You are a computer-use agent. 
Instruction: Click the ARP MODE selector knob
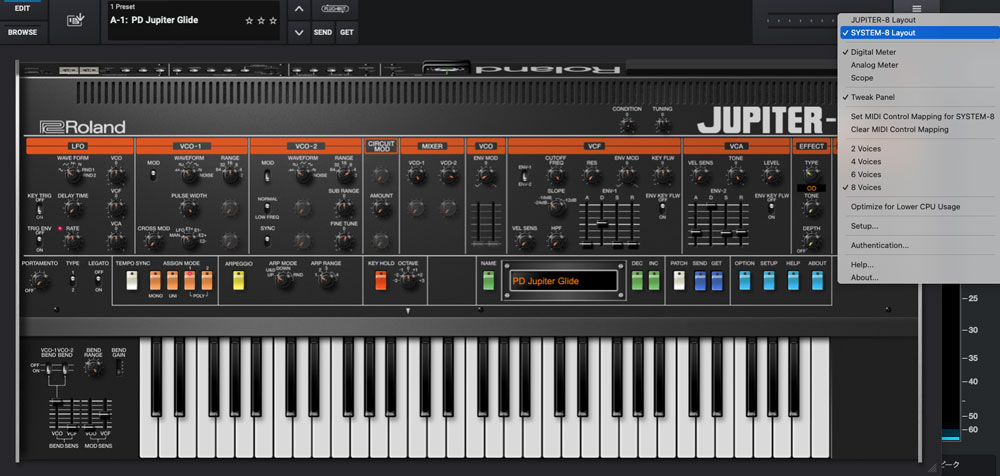(283, 279)
